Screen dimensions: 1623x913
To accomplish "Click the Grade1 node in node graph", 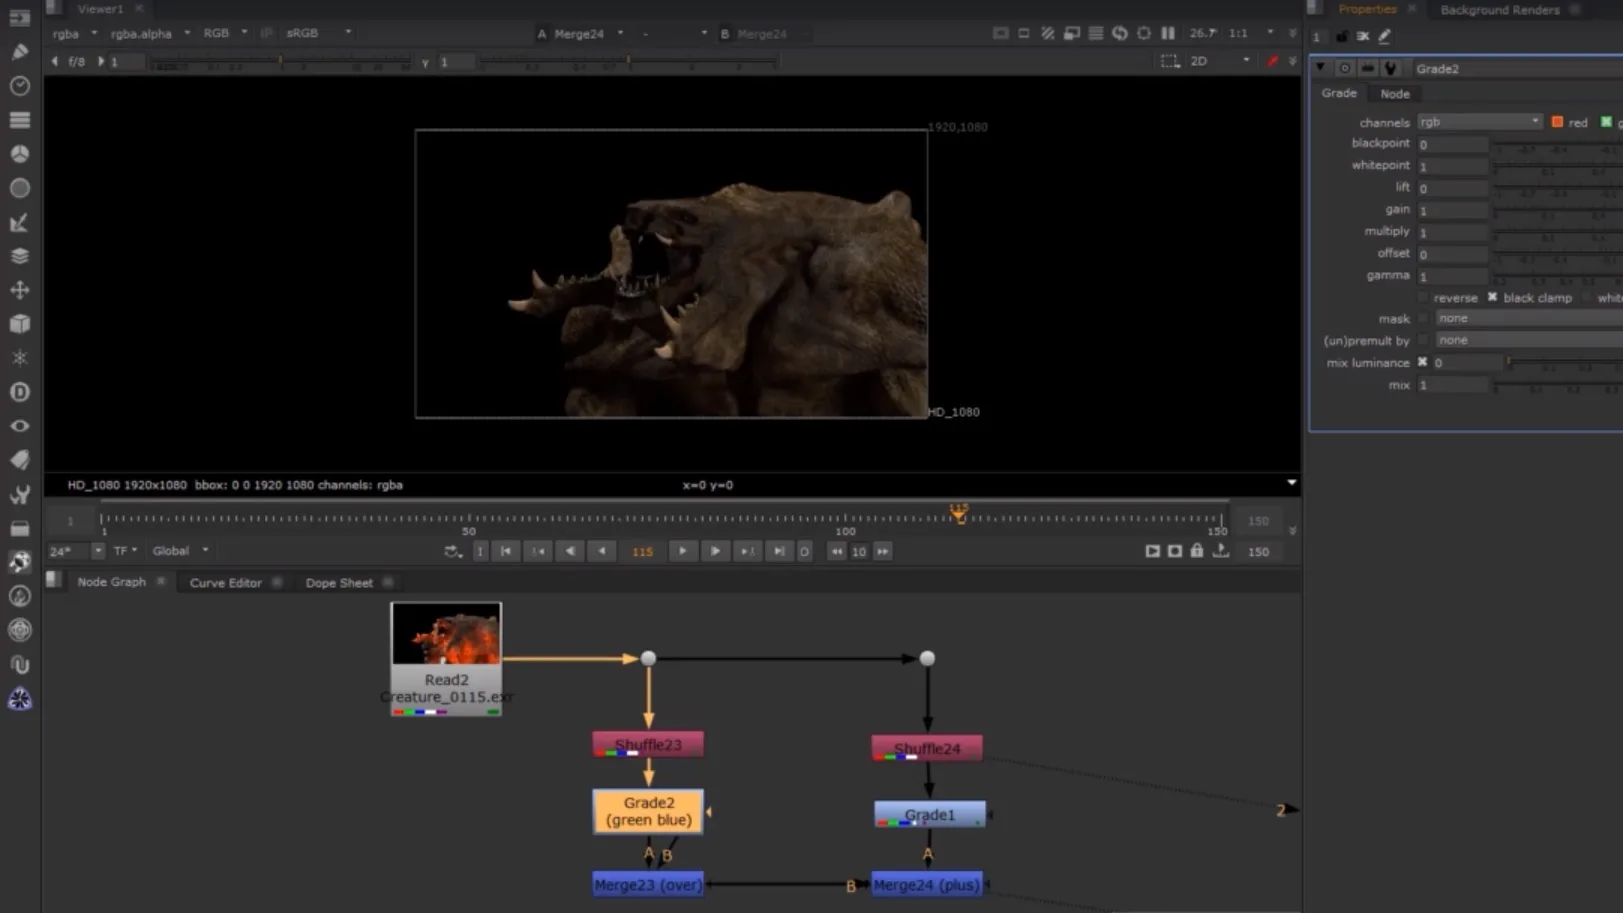I will coord(927,814).
